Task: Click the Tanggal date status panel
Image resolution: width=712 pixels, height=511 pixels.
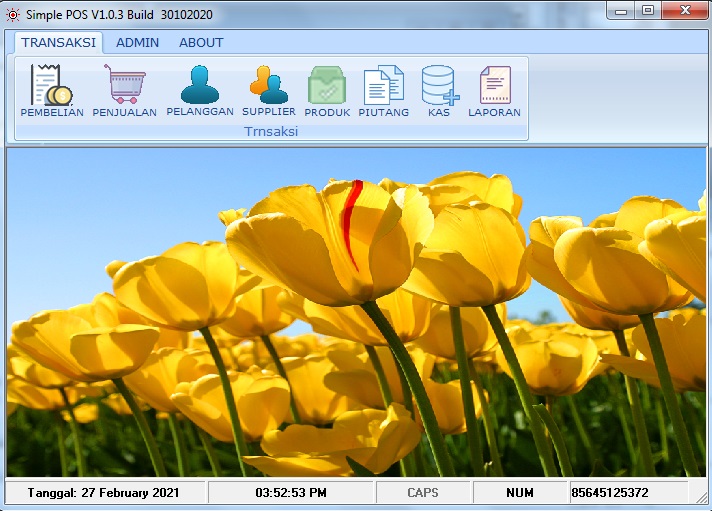Action: click(106, 493)
